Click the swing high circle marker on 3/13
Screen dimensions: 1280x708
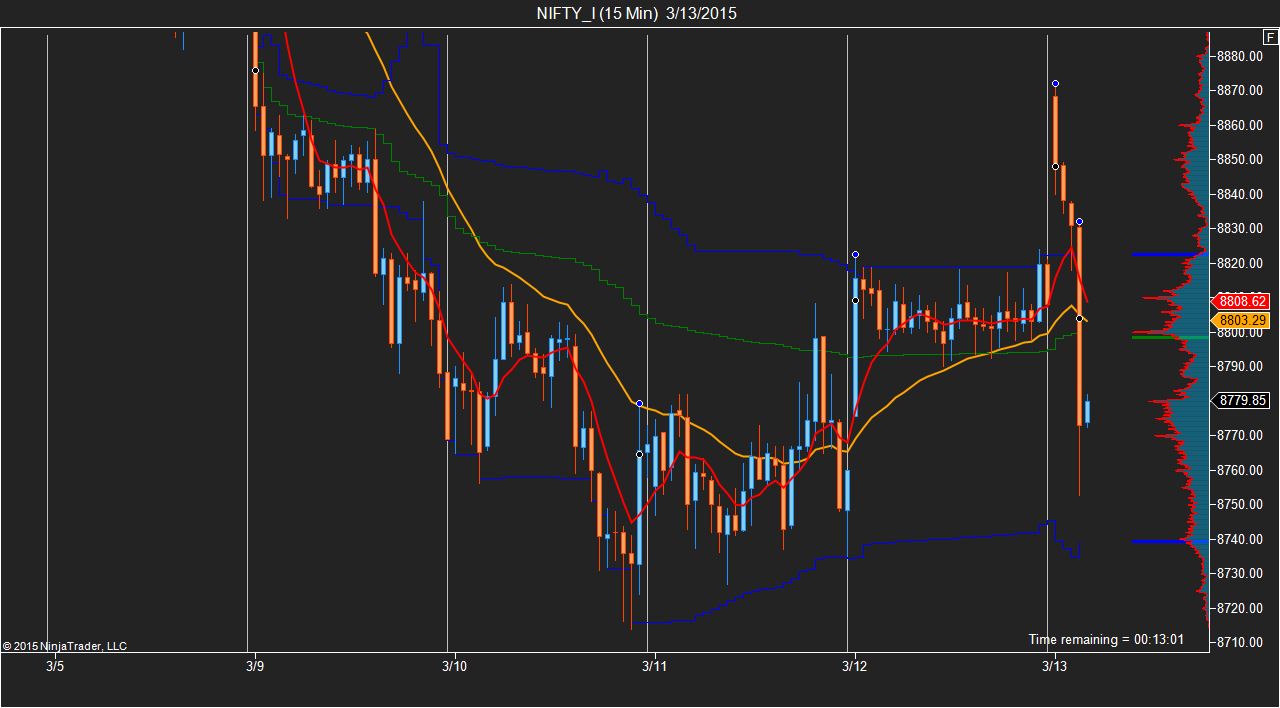point(1055,83)
